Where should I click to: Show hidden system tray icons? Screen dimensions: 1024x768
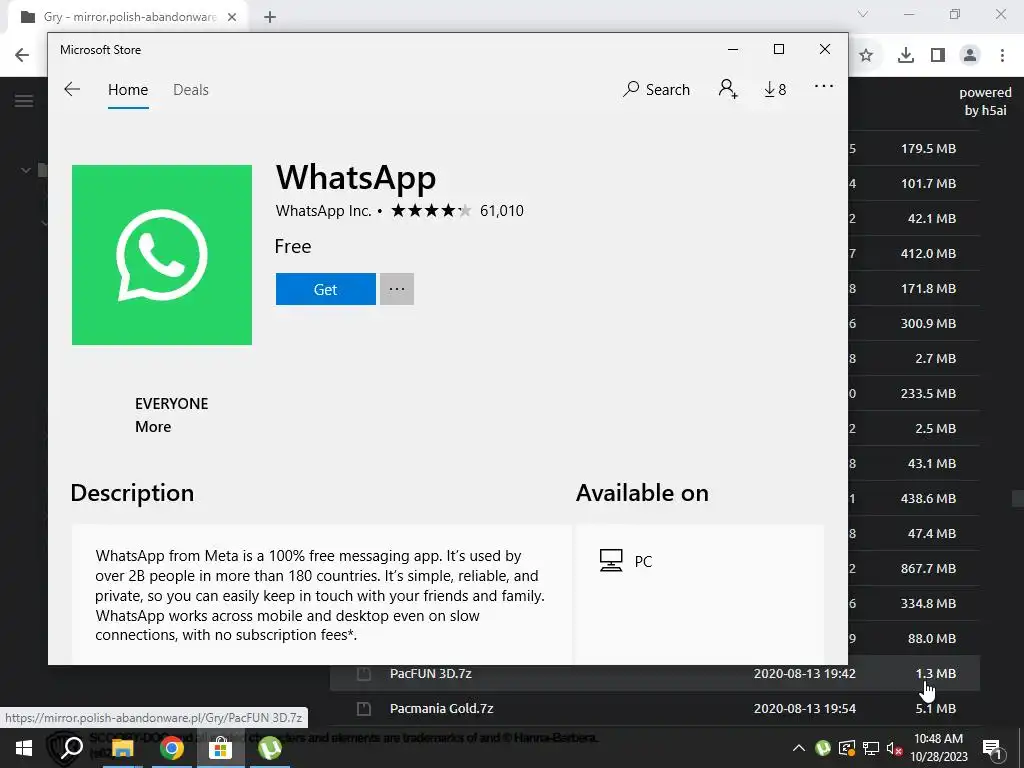coord(799,748)
